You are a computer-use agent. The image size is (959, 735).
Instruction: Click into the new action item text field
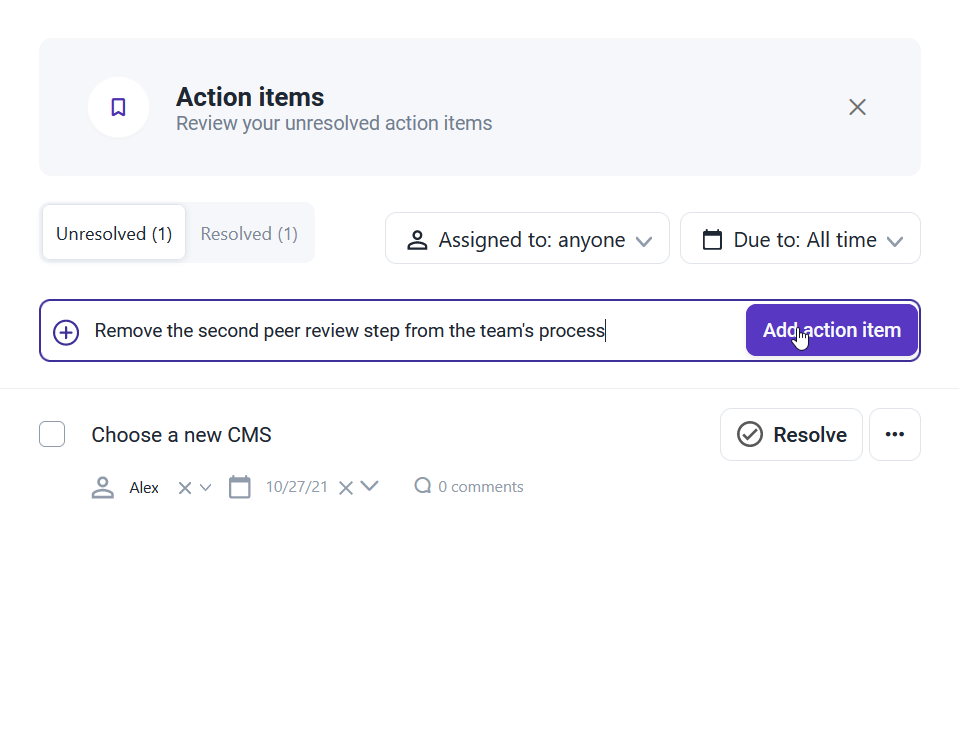416,330
